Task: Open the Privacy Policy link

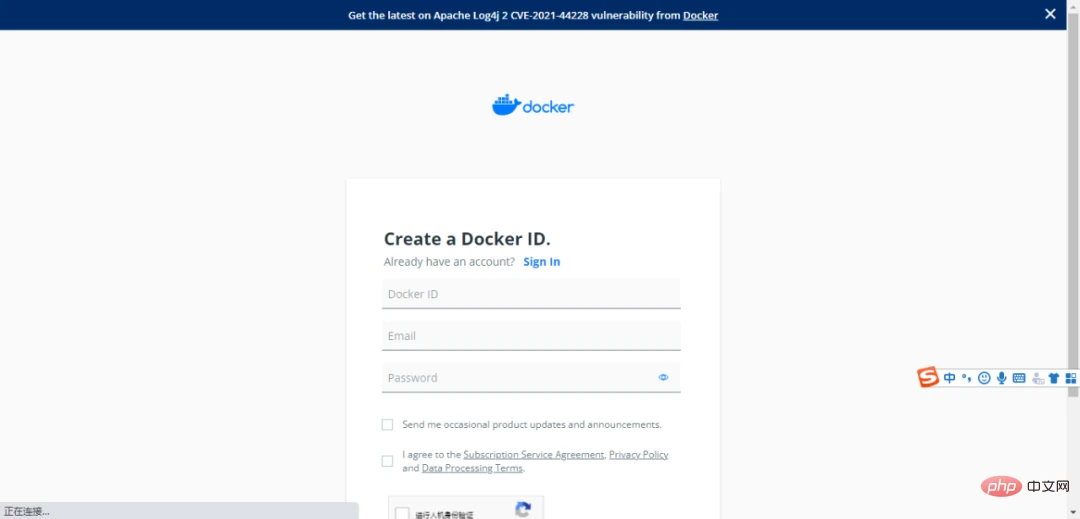Action: [x=638, y=454]
